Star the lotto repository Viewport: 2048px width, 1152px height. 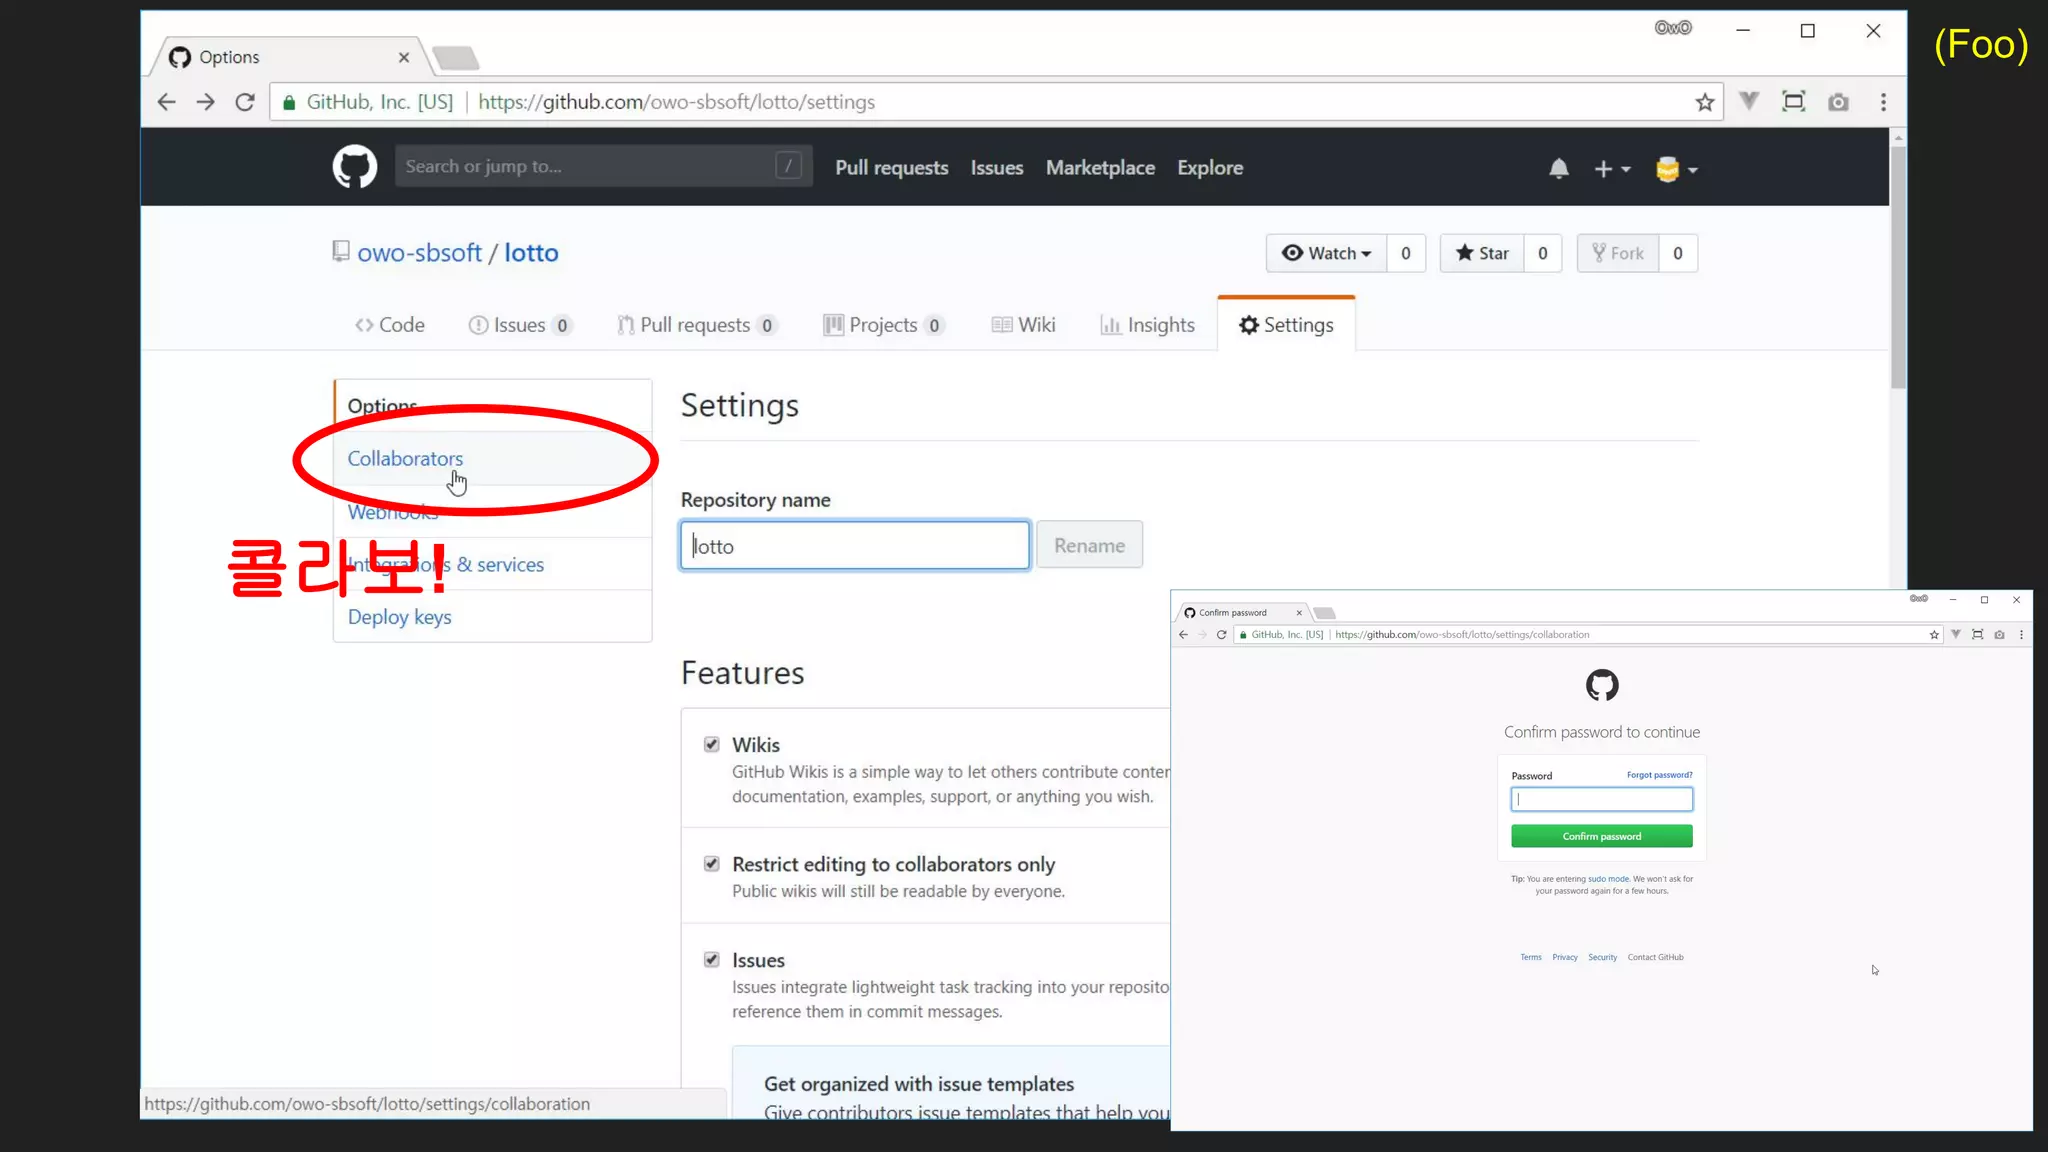coord(1482,253)
